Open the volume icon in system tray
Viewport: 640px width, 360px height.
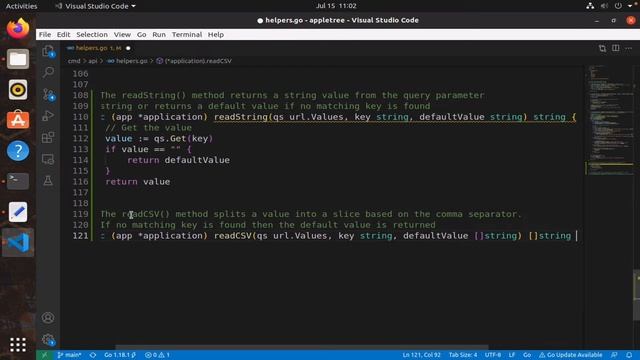tap(604, 6)
